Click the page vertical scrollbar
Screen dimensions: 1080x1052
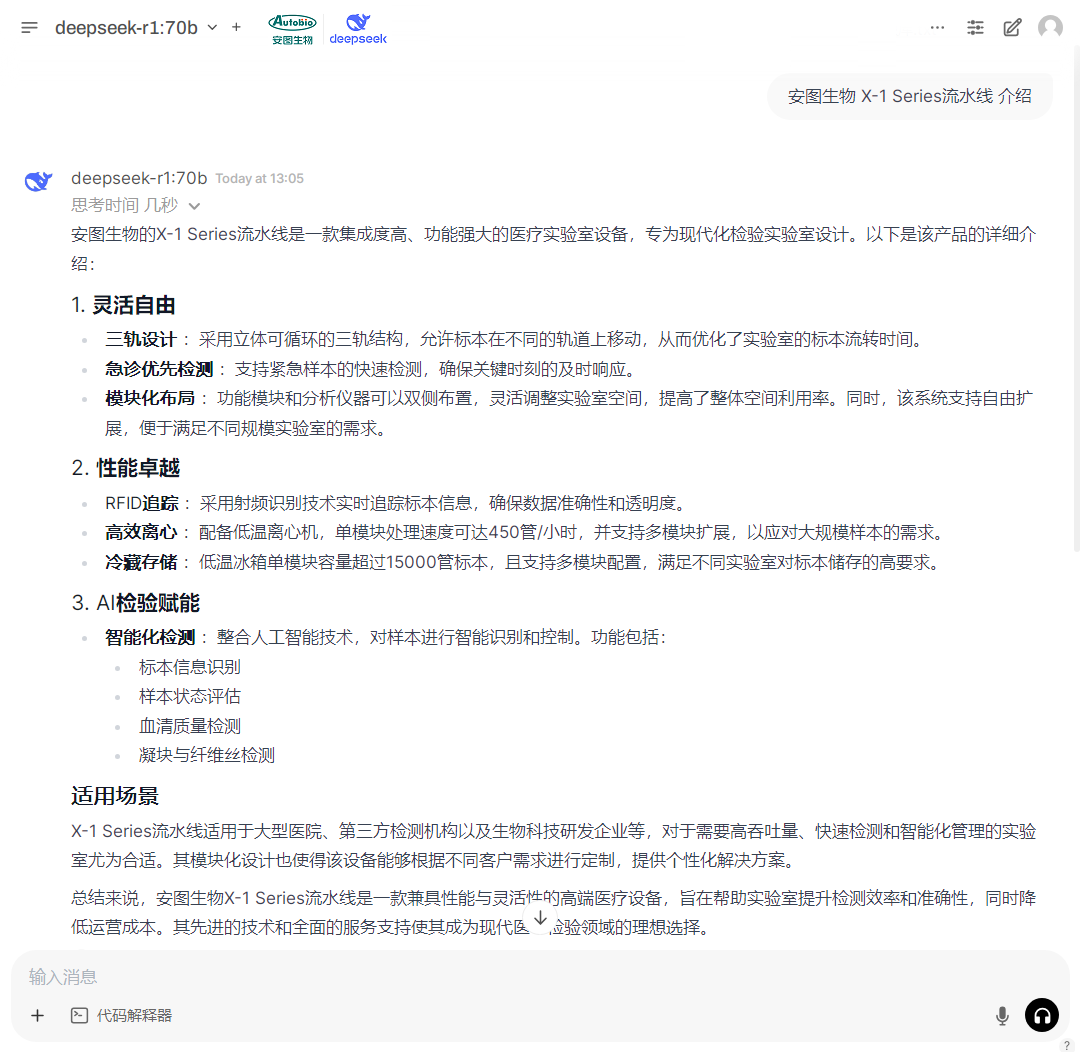tap(1077, 296)
